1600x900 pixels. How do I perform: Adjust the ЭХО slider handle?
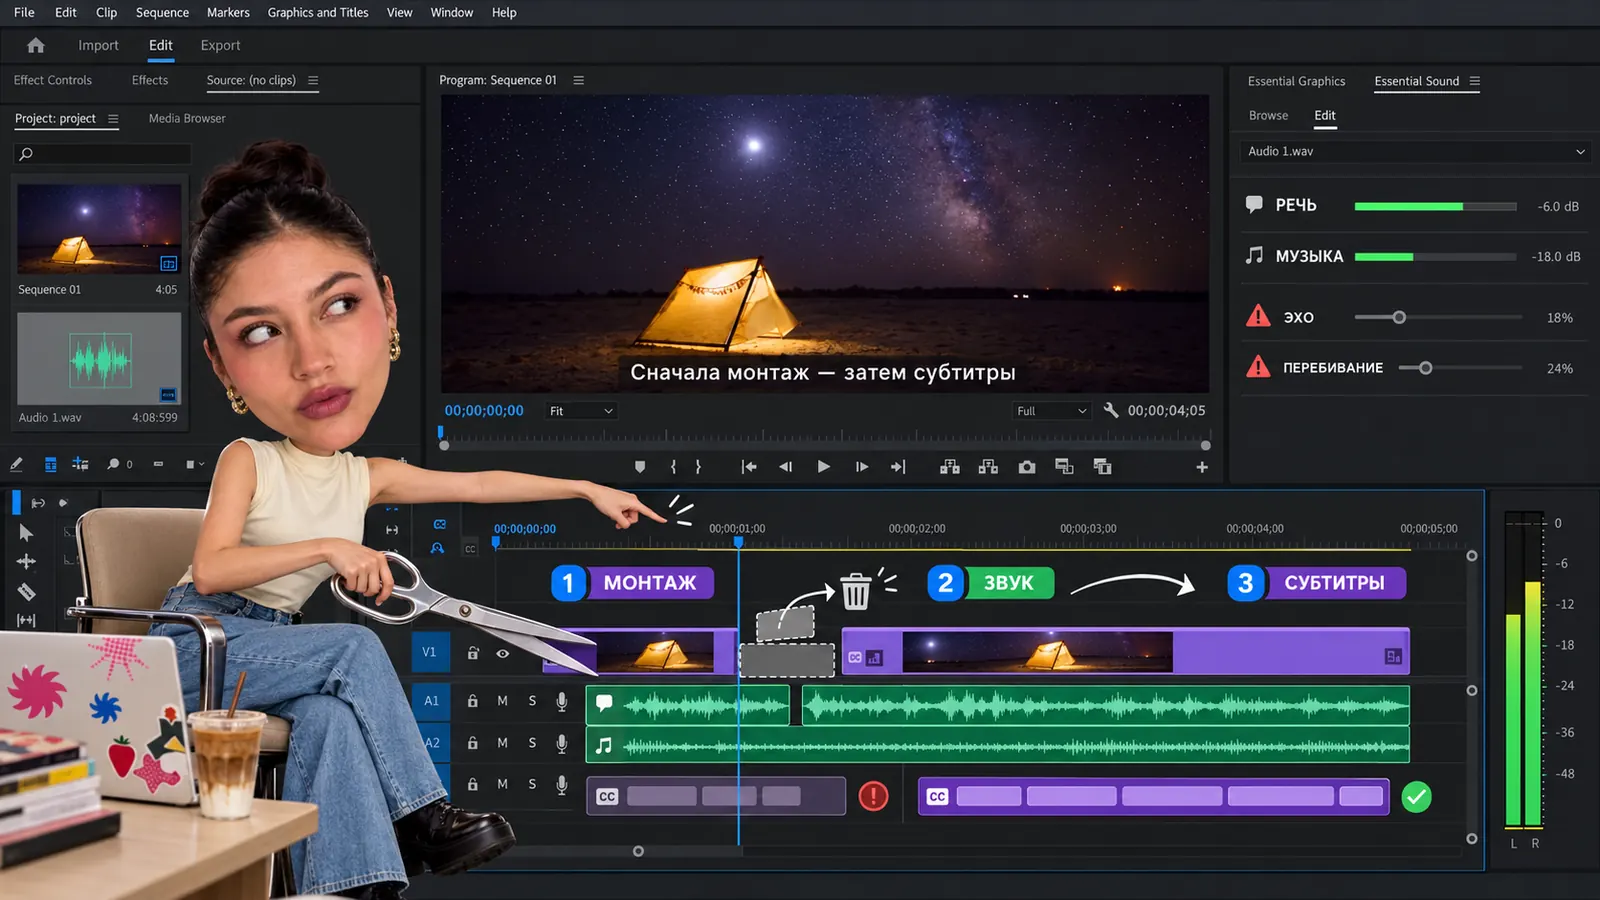coord(1399,317)
